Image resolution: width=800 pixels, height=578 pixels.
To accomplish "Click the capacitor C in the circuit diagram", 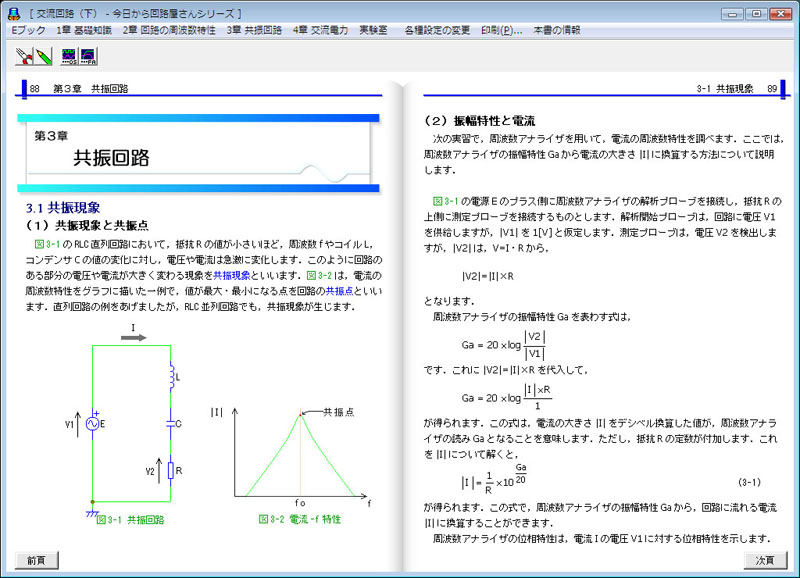I will pyautogui.click(x=170, y=423).
